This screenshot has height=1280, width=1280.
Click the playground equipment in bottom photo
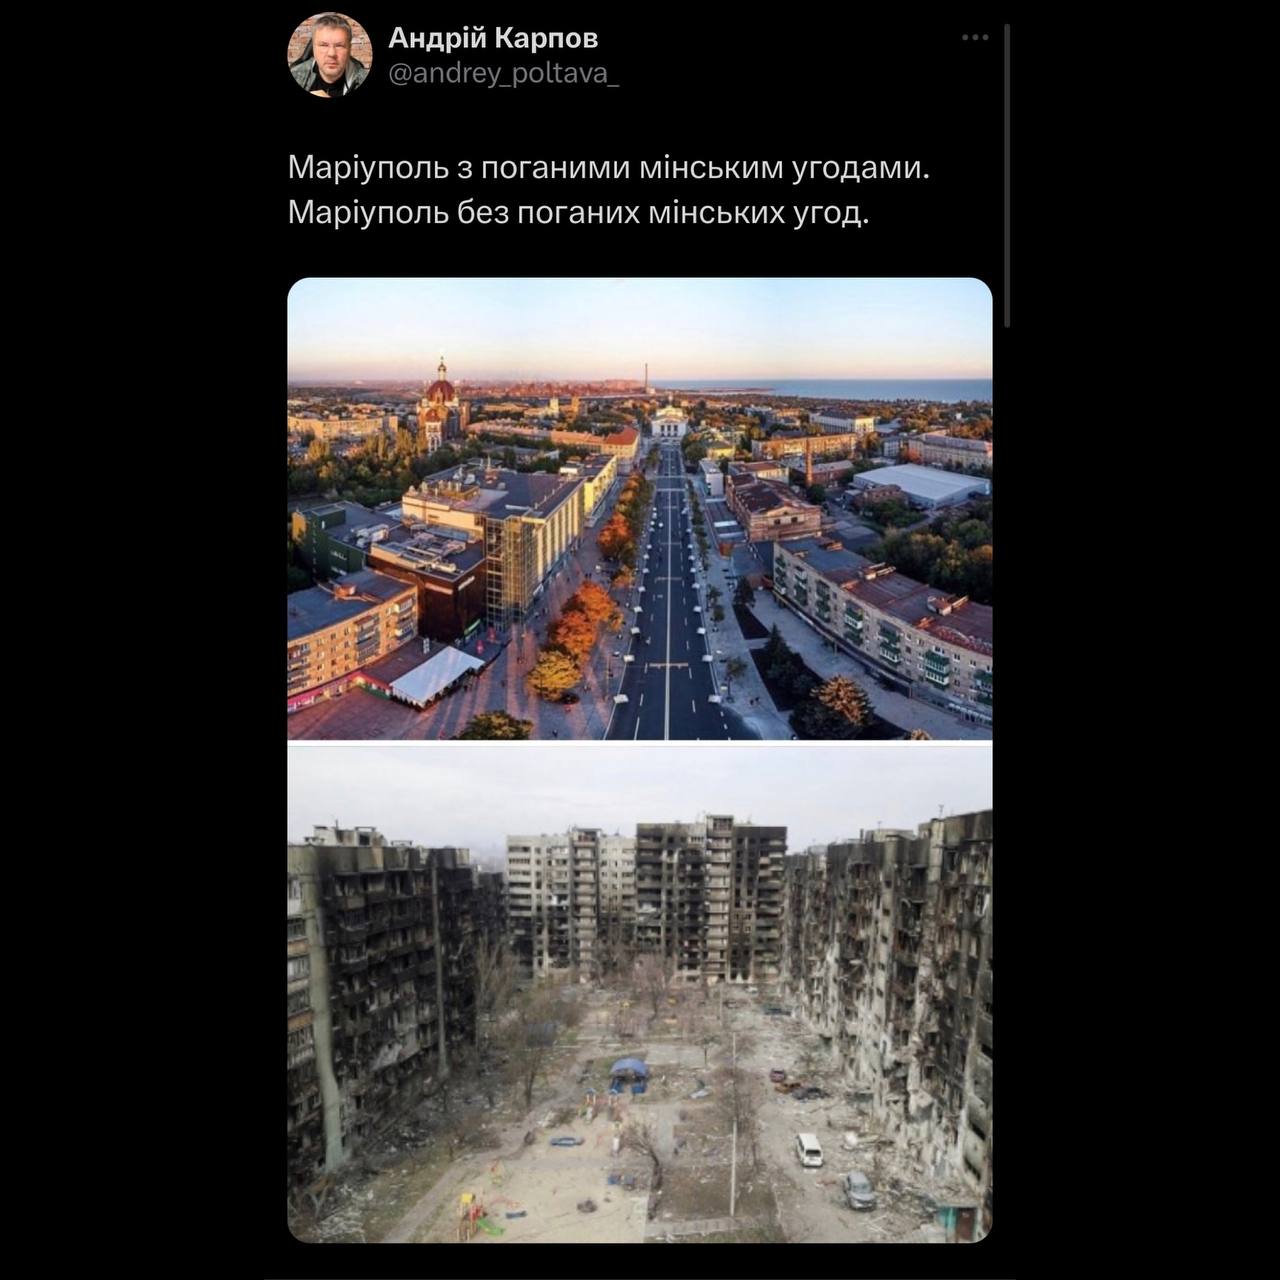[476, 1213]
